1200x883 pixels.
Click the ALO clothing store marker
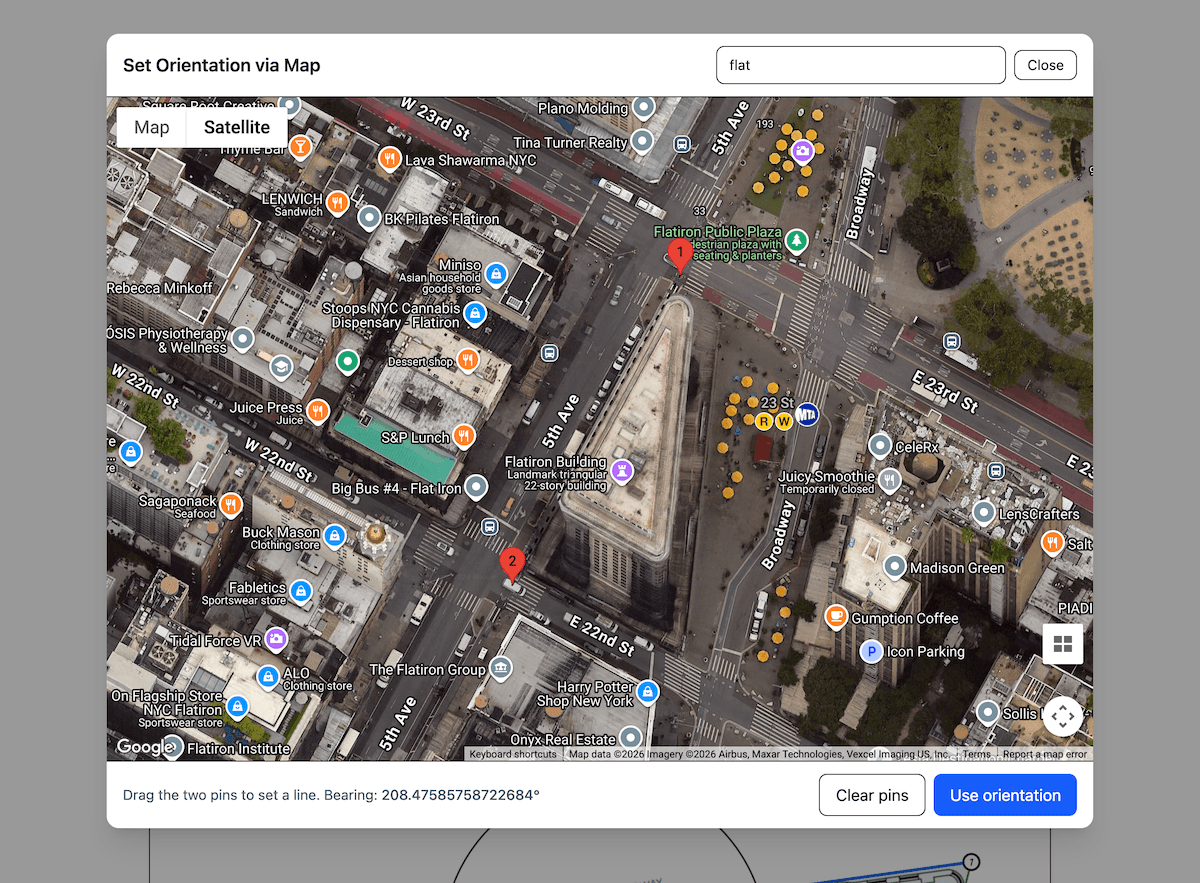point(268,677)
